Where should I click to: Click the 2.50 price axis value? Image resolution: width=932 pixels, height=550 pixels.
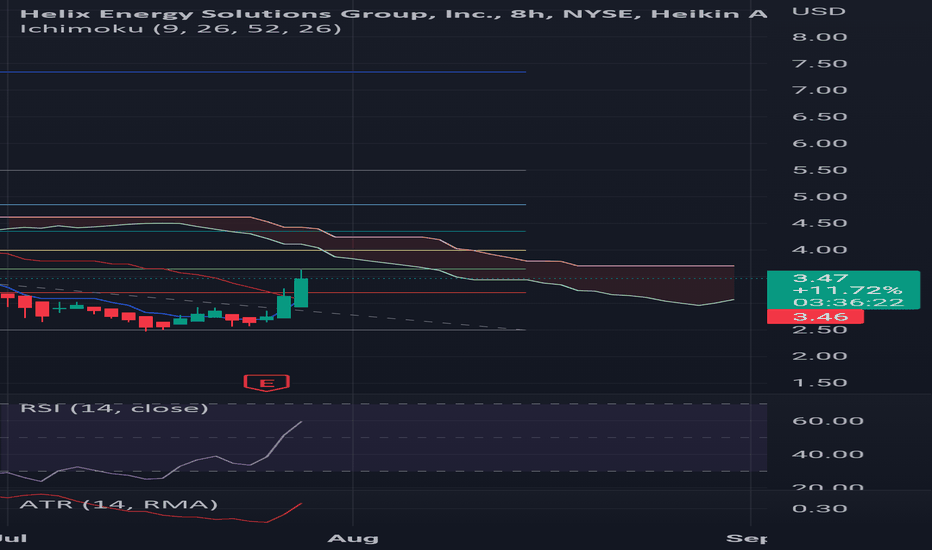tap(820, 329)
